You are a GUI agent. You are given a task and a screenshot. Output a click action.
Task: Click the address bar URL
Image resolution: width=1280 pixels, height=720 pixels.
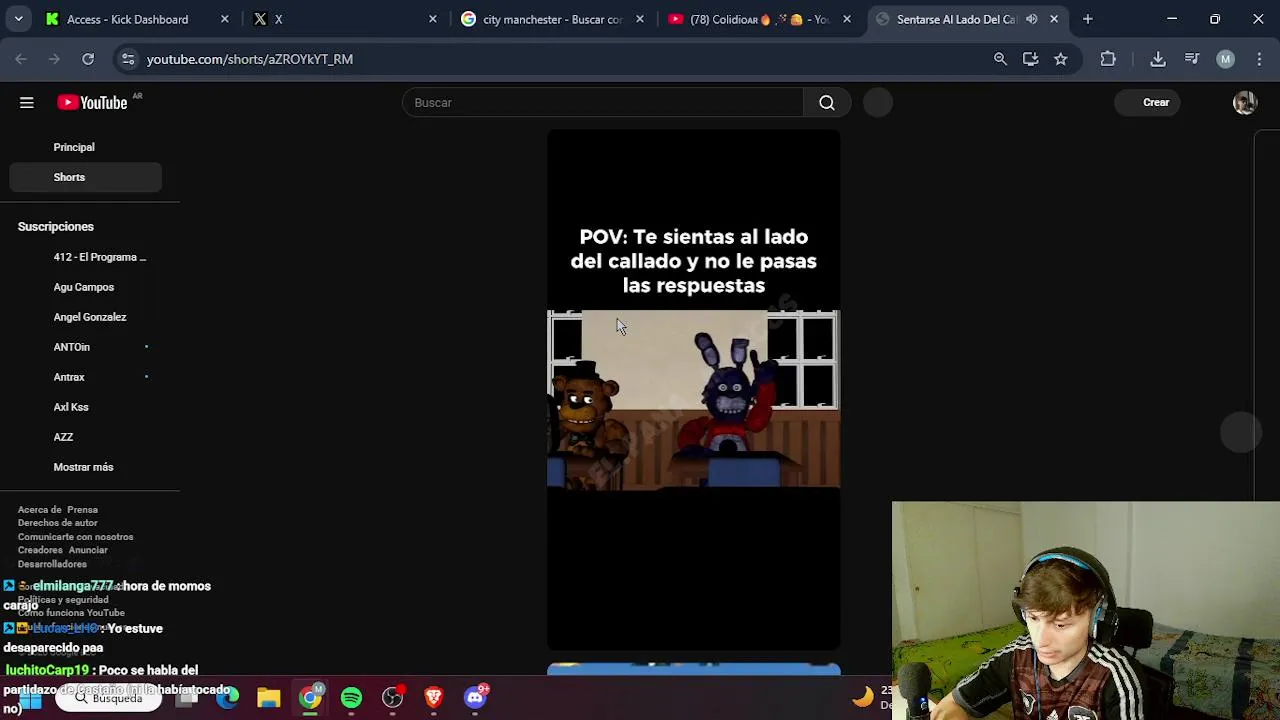tap(250, 59)
